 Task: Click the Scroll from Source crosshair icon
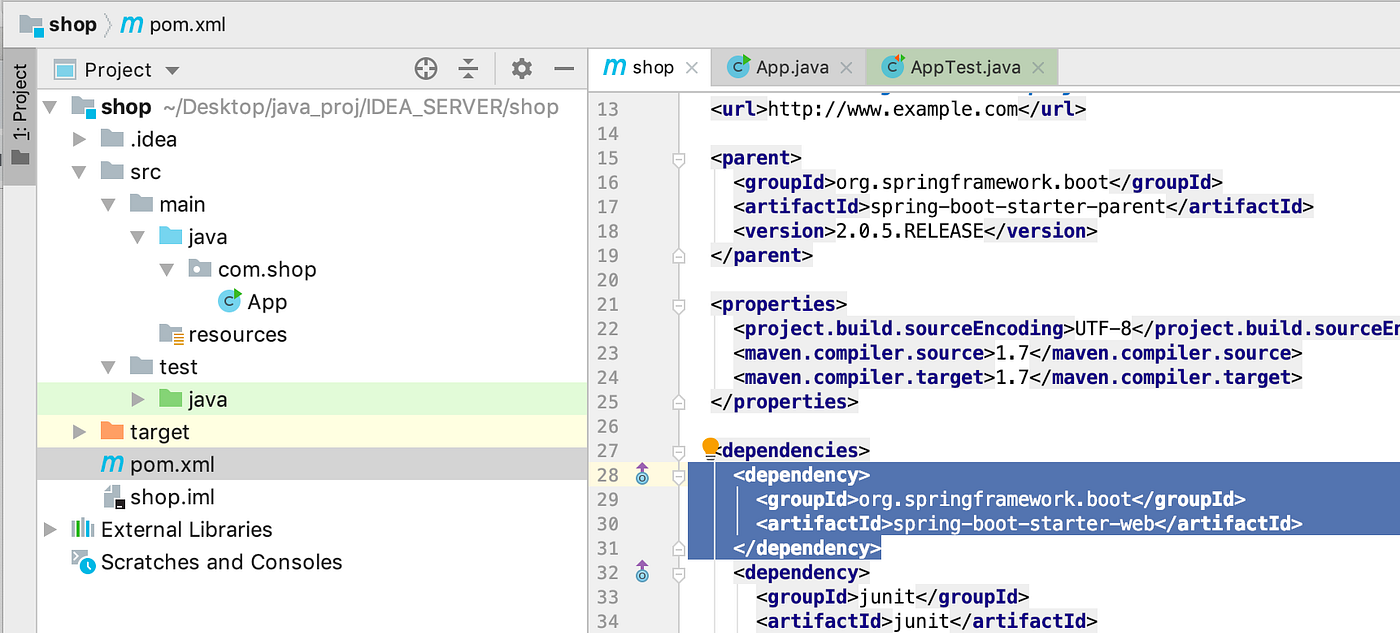(425, 68)
